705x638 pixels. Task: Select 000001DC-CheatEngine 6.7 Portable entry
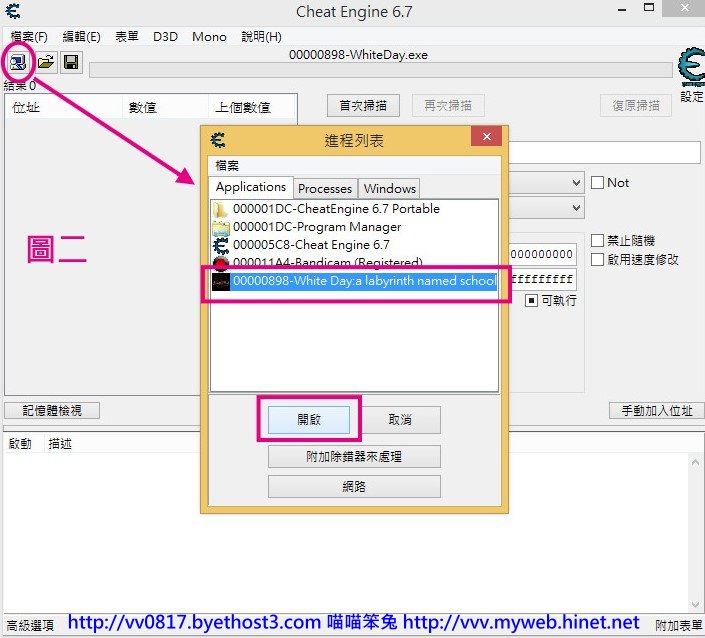354,210
